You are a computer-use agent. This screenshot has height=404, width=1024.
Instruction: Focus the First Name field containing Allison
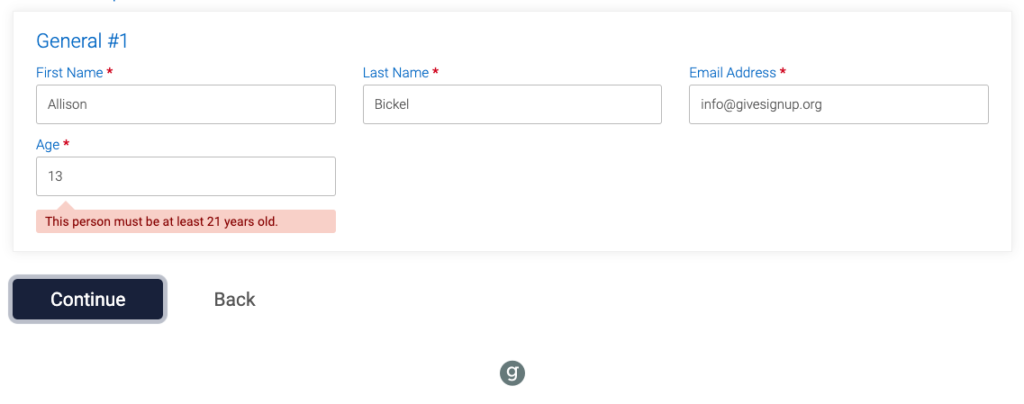[186, 104]
